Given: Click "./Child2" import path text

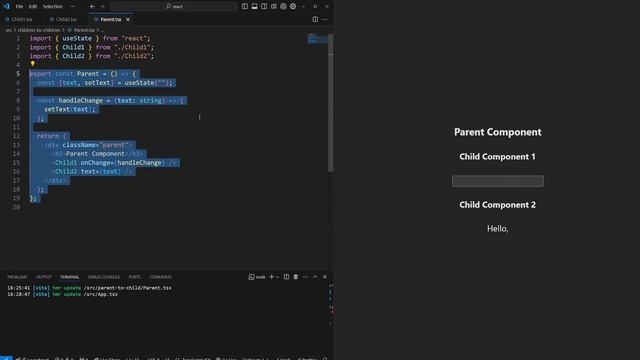Looking at the screenshot, I should point(132,56).
